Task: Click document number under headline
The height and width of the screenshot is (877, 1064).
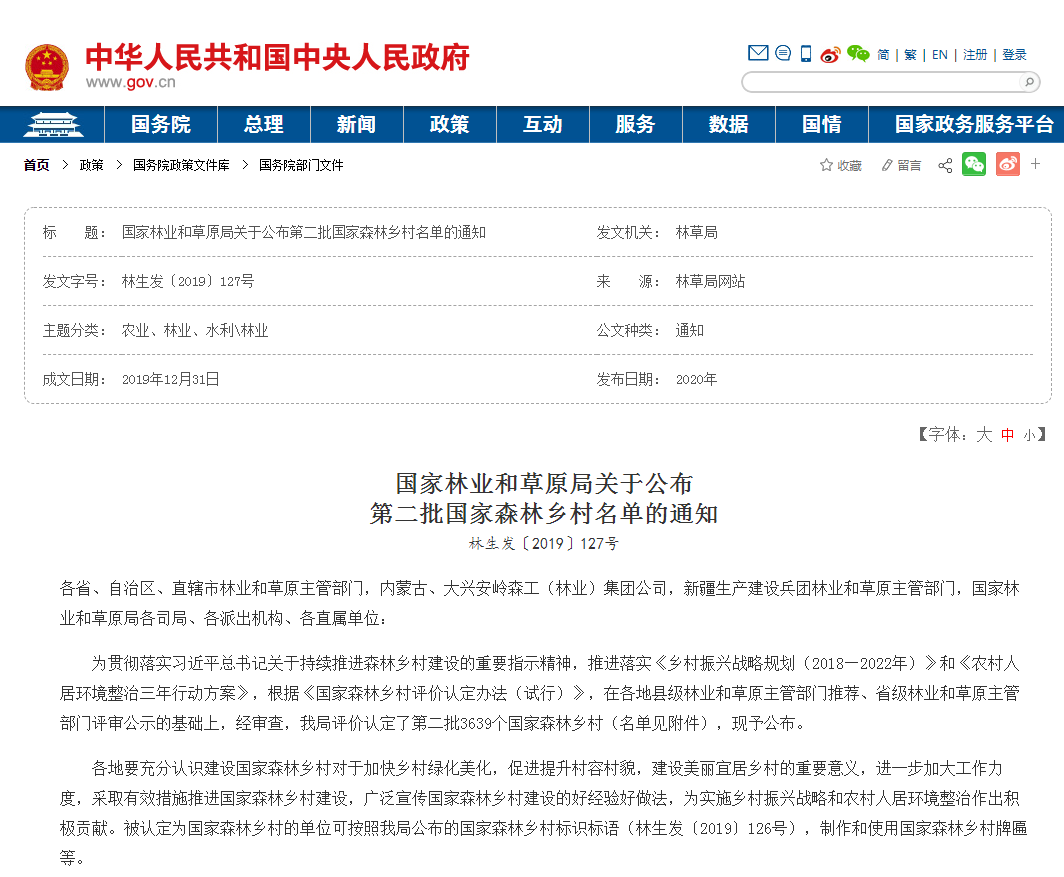Action: point(544,544)
